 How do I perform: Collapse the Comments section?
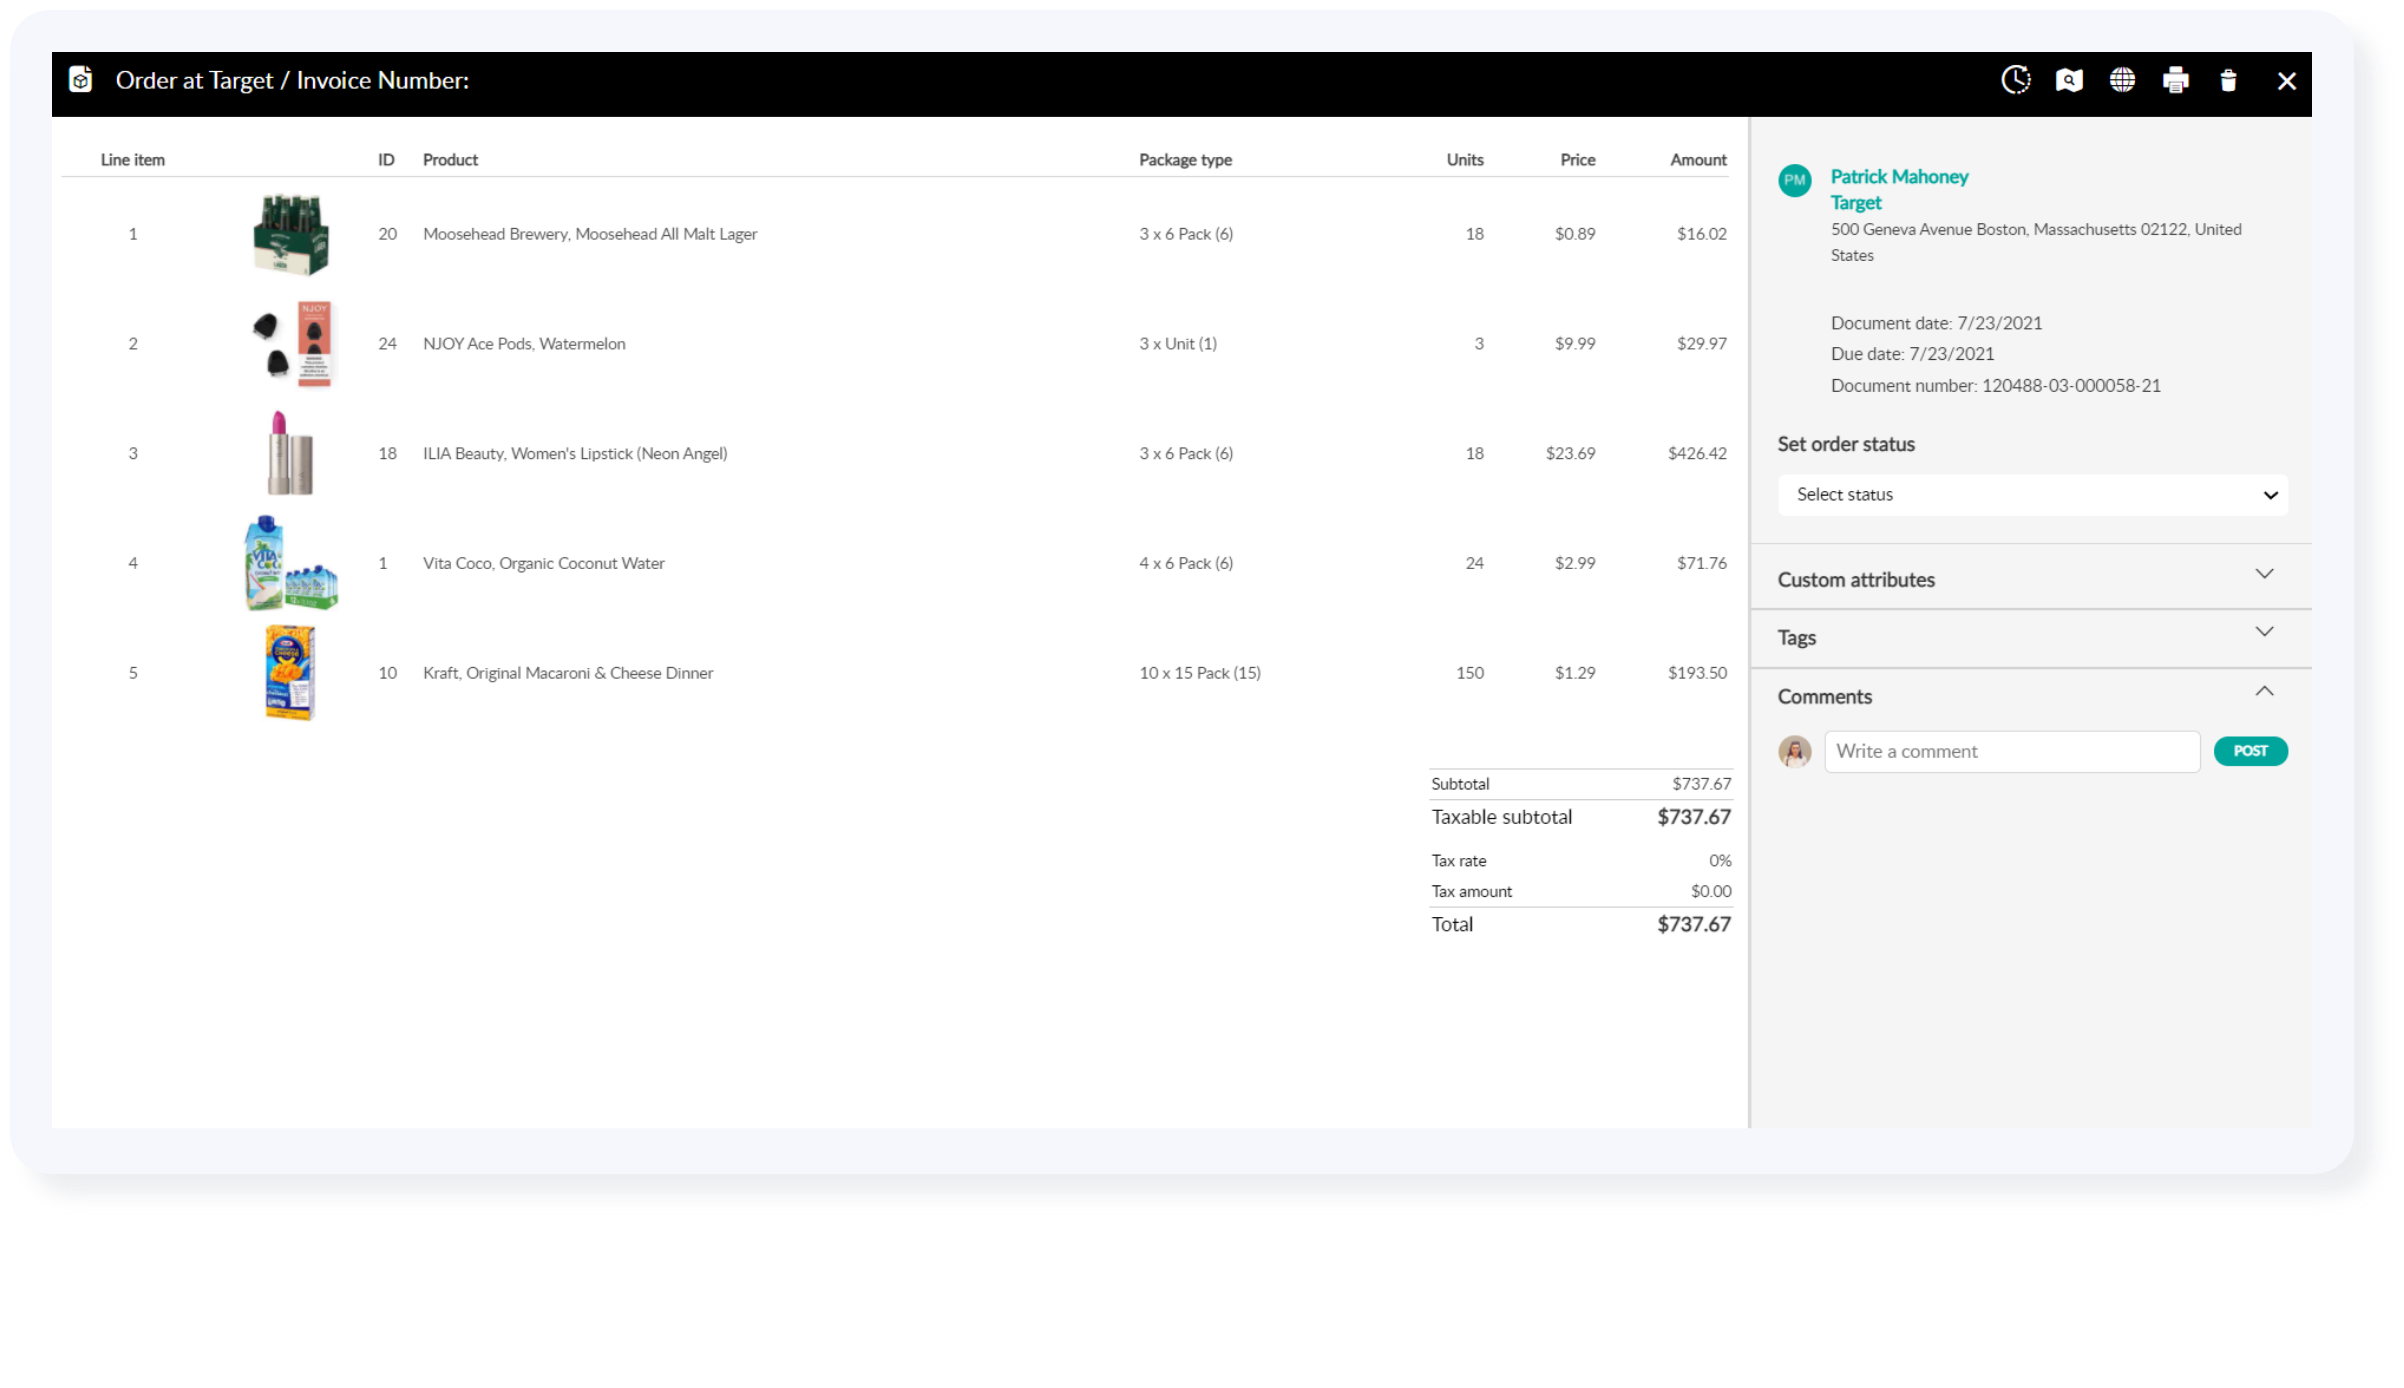click(x=2030, y=696)
